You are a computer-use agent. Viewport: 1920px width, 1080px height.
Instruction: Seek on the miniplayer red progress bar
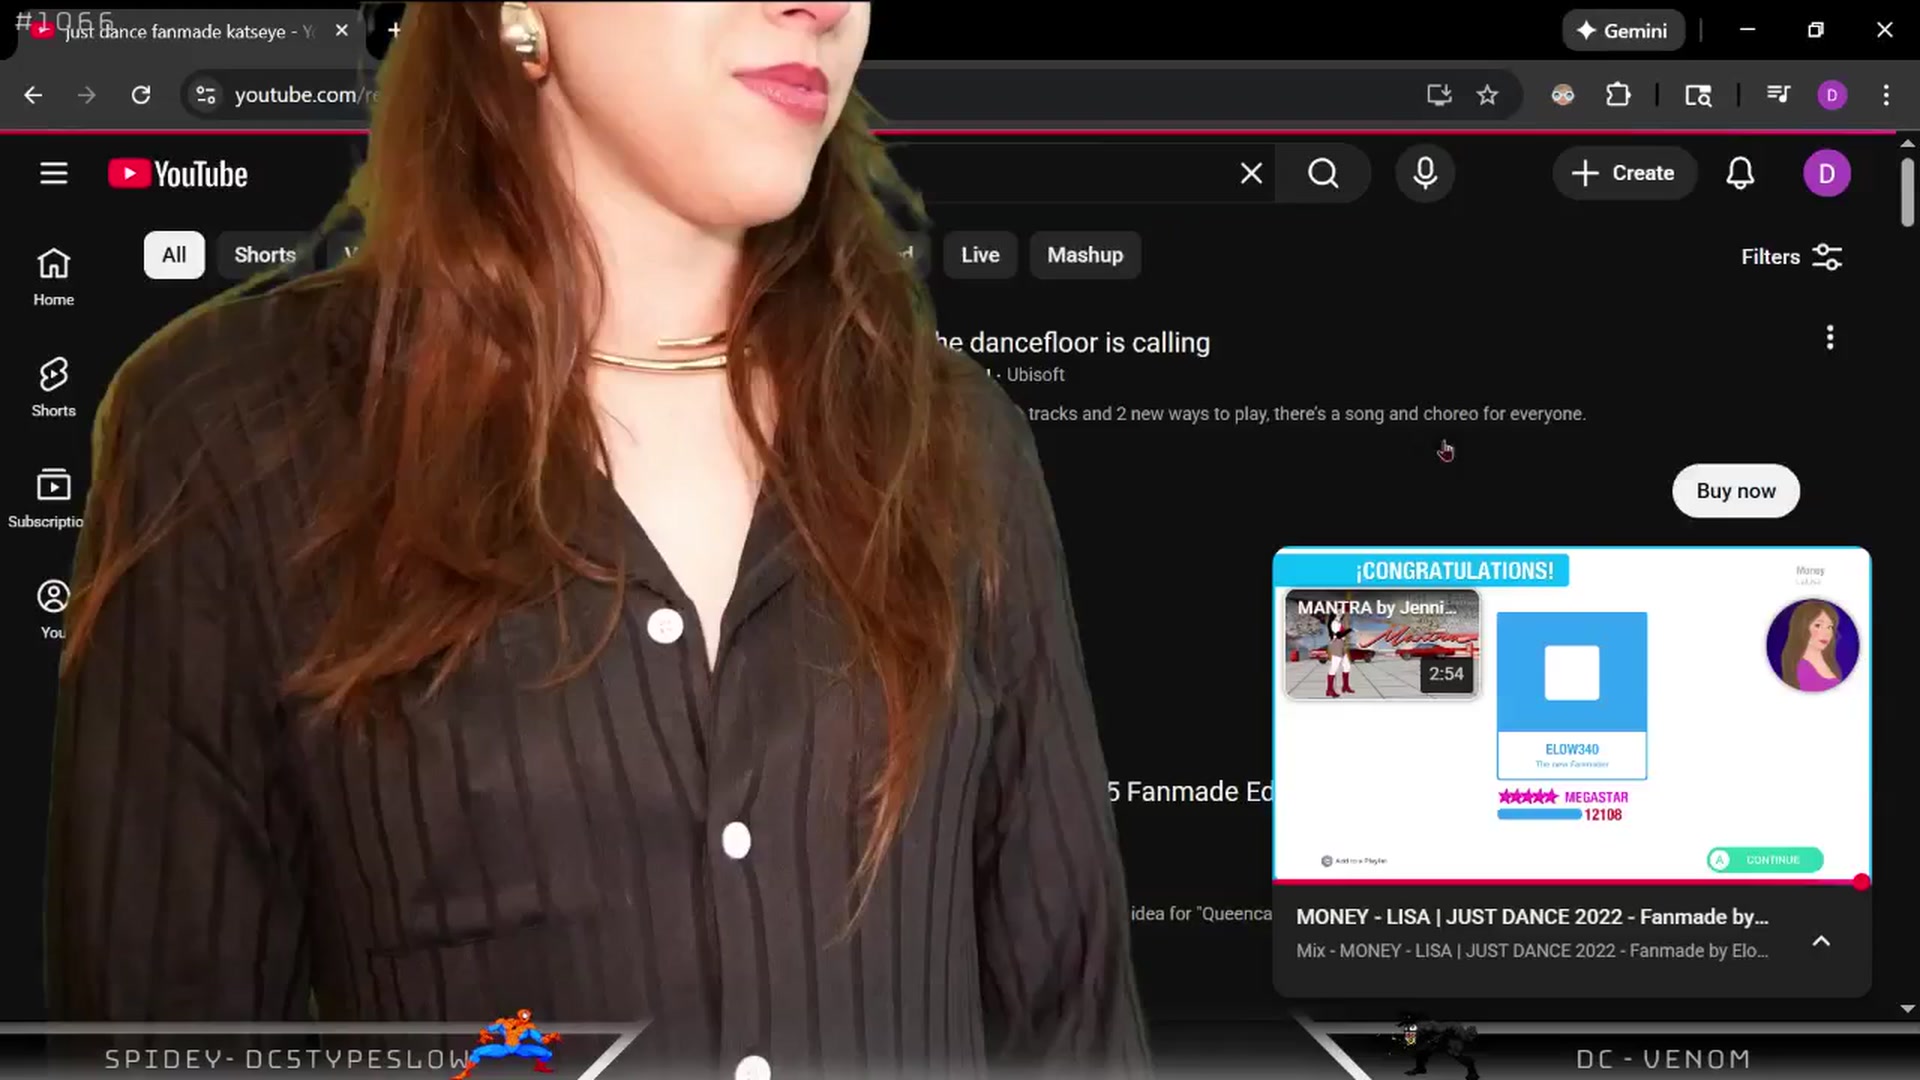pos(1571,882)
